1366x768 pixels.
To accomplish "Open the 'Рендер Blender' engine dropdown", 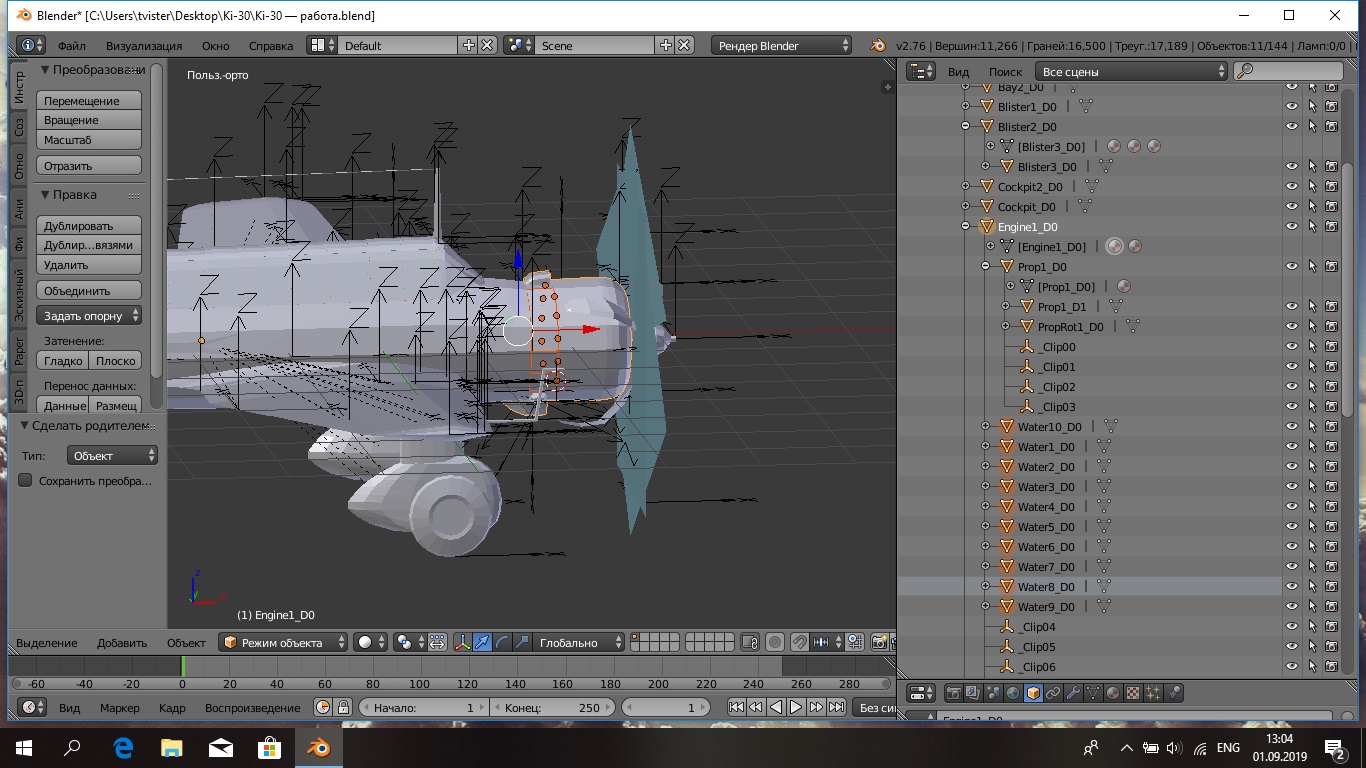I will (x=782, y=46).
